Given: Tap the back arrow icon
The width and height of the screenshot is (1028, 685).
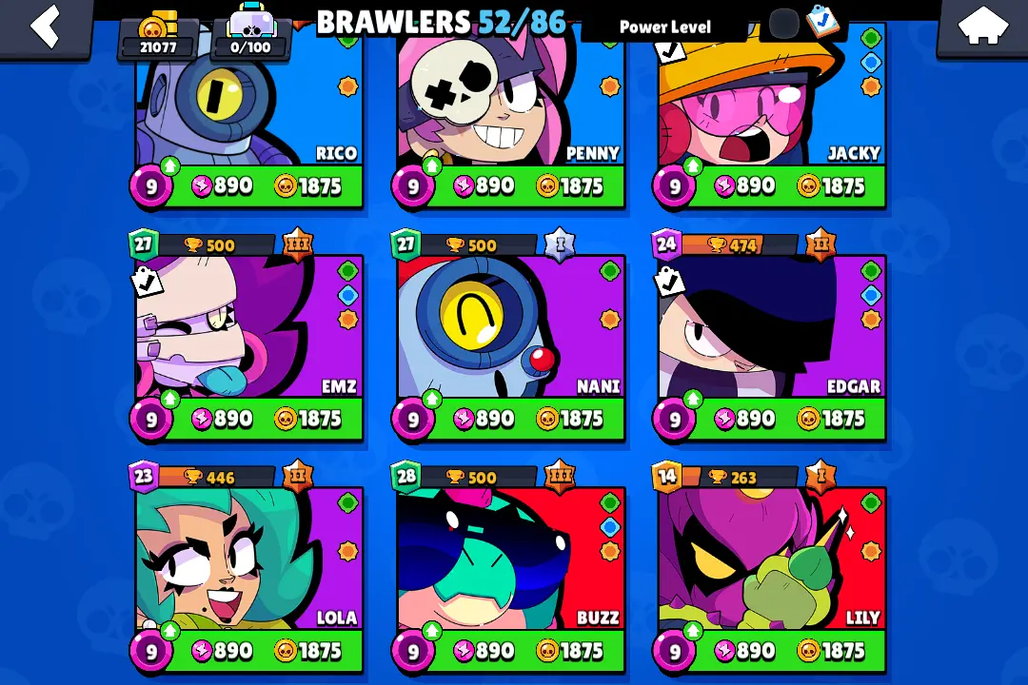Looking at the screenshot, I should point(45,26).
